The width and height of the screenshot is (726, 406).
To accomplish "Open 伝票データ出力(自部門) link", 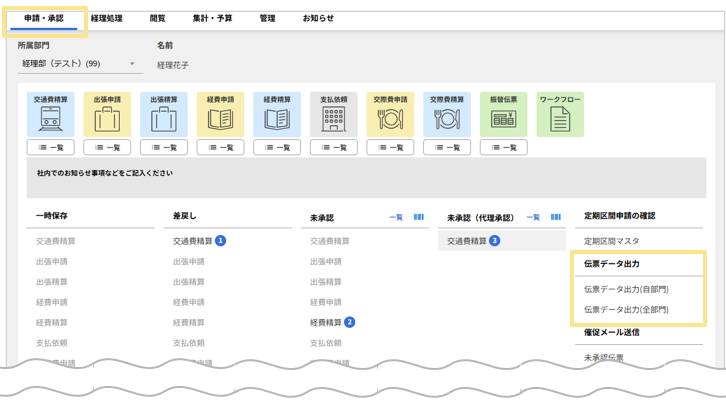I will [x=626, y=289].
